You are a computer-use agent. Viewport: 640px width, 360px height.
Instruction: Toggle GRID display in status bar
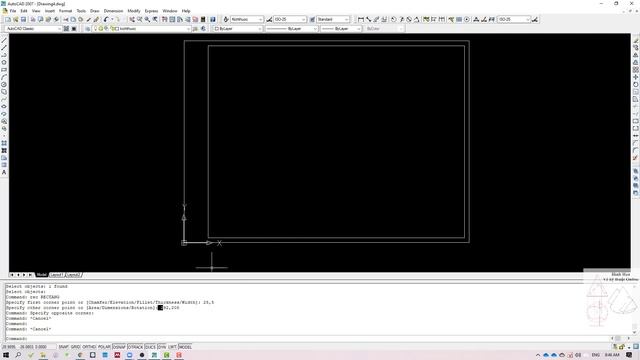(76, 347)
